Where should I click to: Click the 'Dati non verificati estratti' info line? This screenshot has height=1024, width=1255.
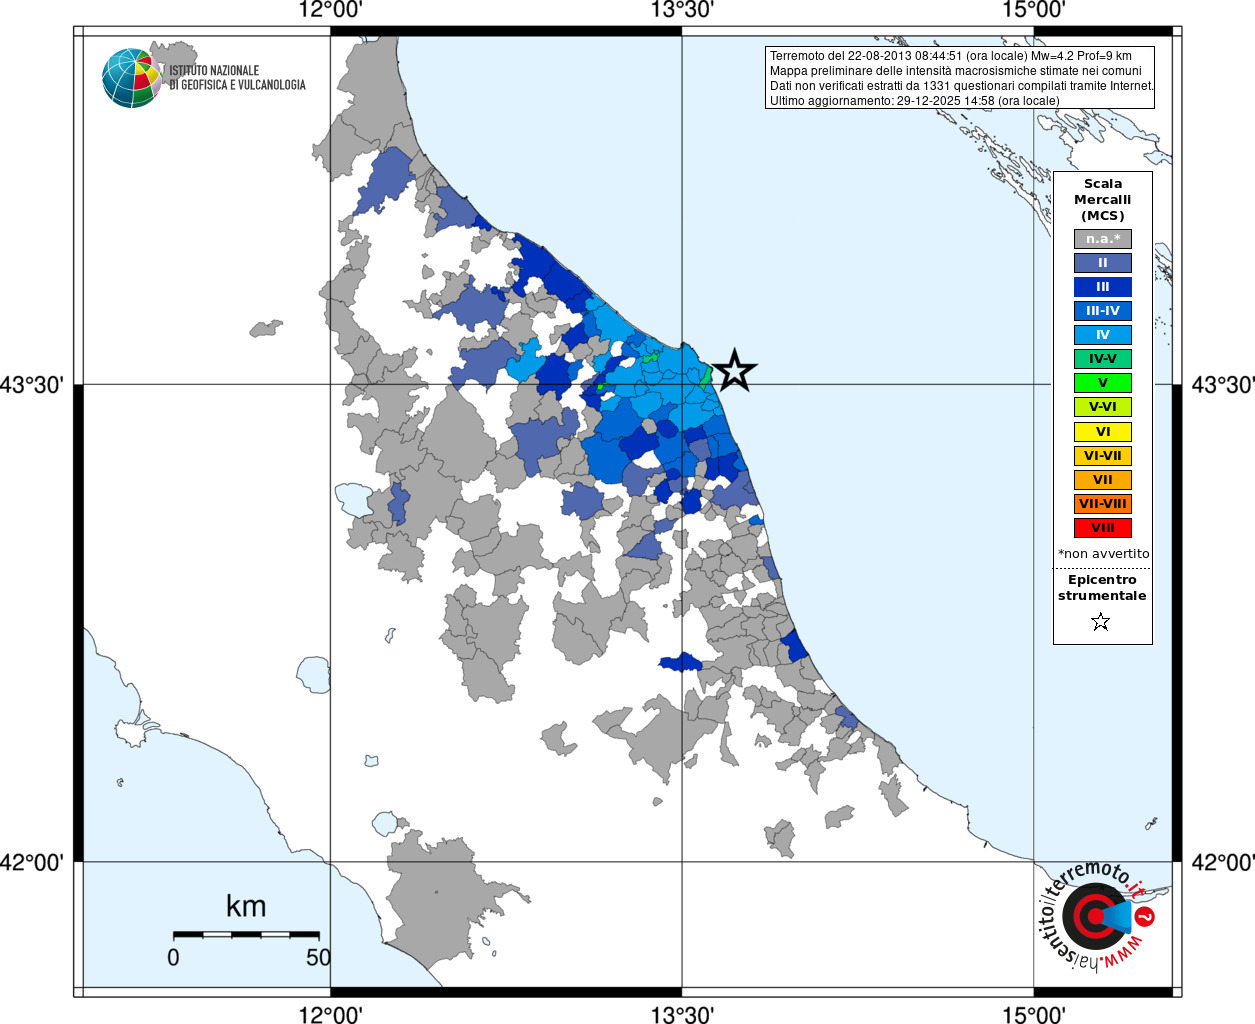[x=961, y=86]
